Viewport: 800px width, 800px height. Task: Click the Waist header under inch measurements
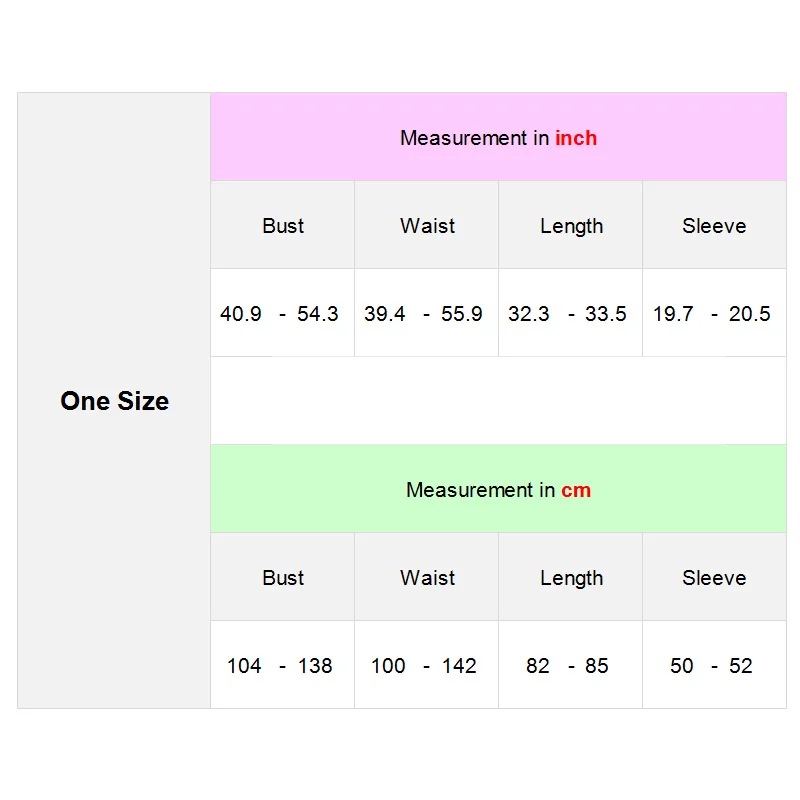click(427, 226)
